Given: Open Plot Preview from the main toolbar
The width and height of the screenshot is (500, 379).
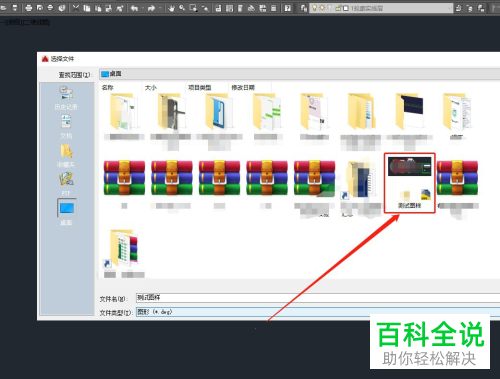Looking at the screenshot, I should 40,8.
